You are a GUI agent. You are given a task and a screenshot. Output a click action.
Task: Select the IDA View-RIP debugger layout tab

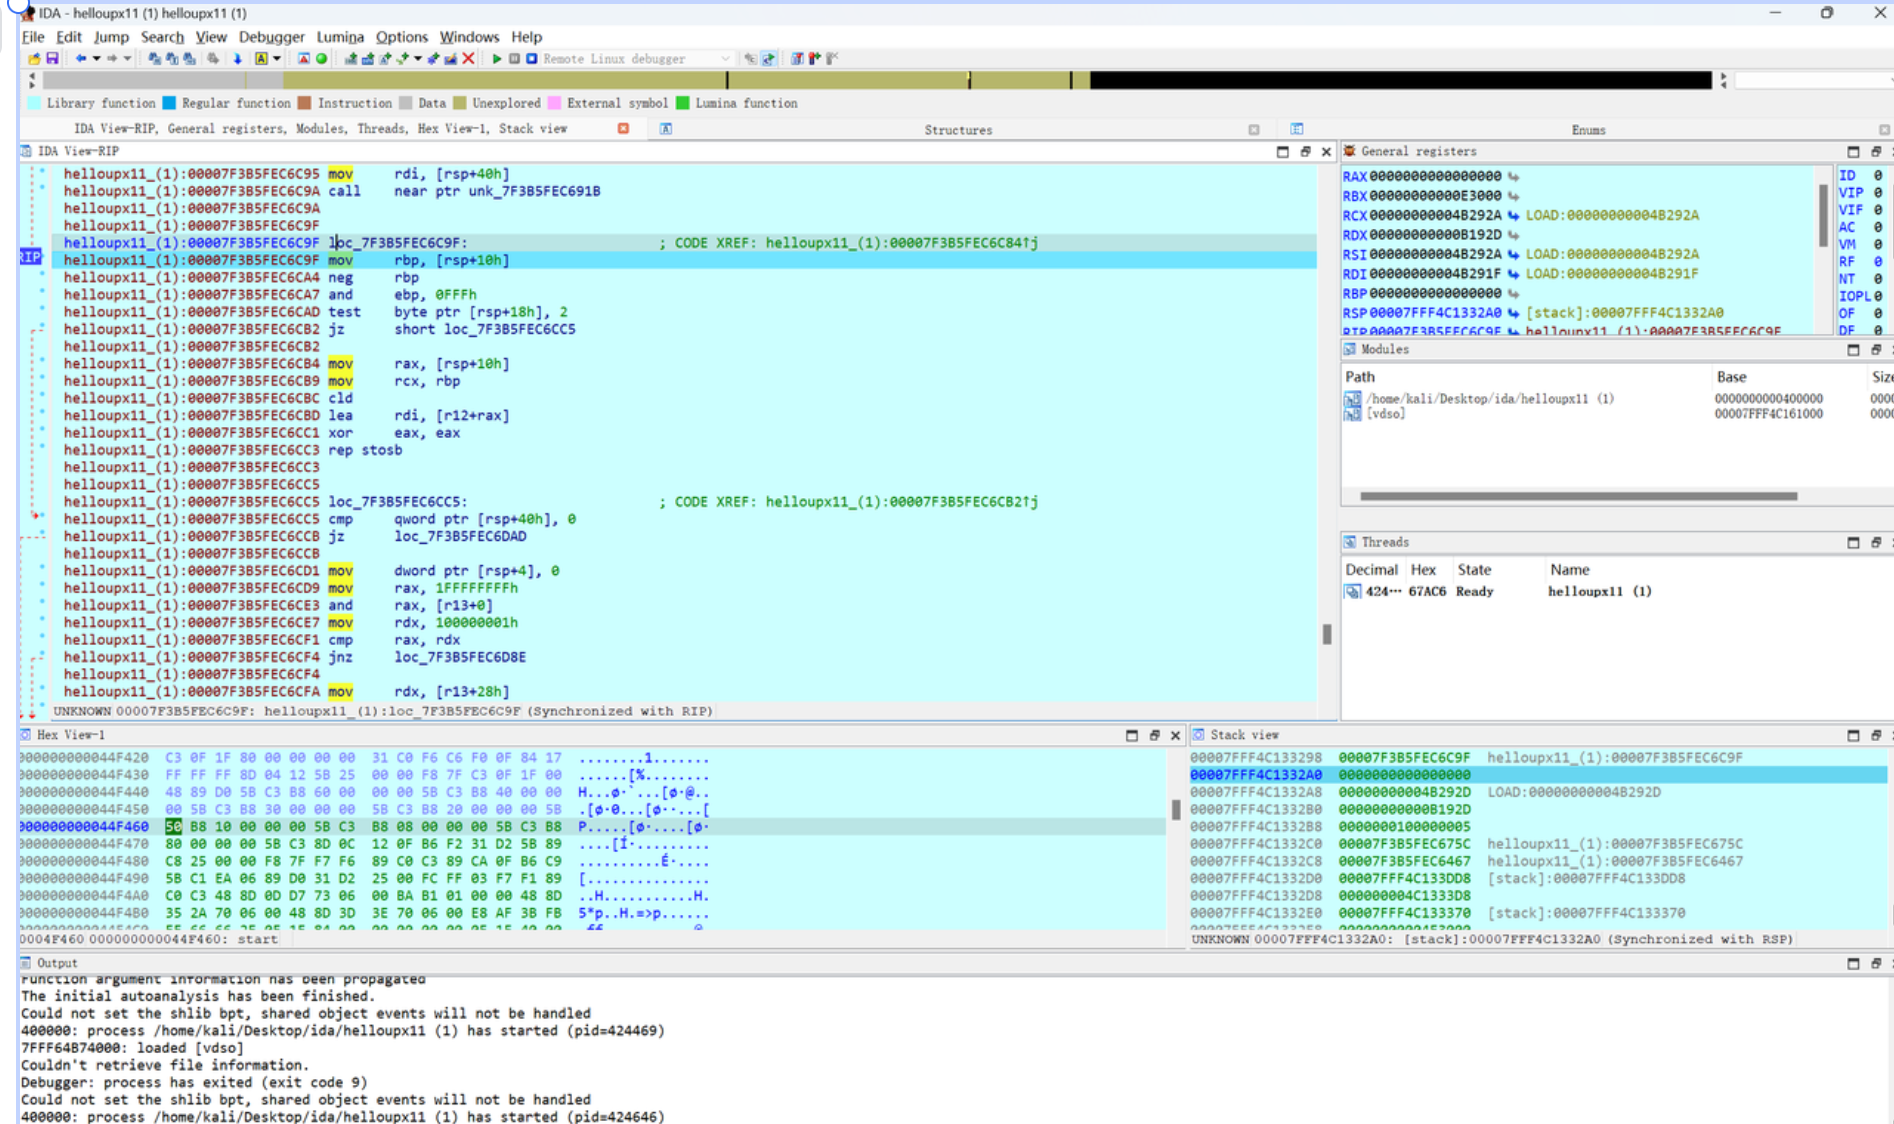click(x=320, y=129)
